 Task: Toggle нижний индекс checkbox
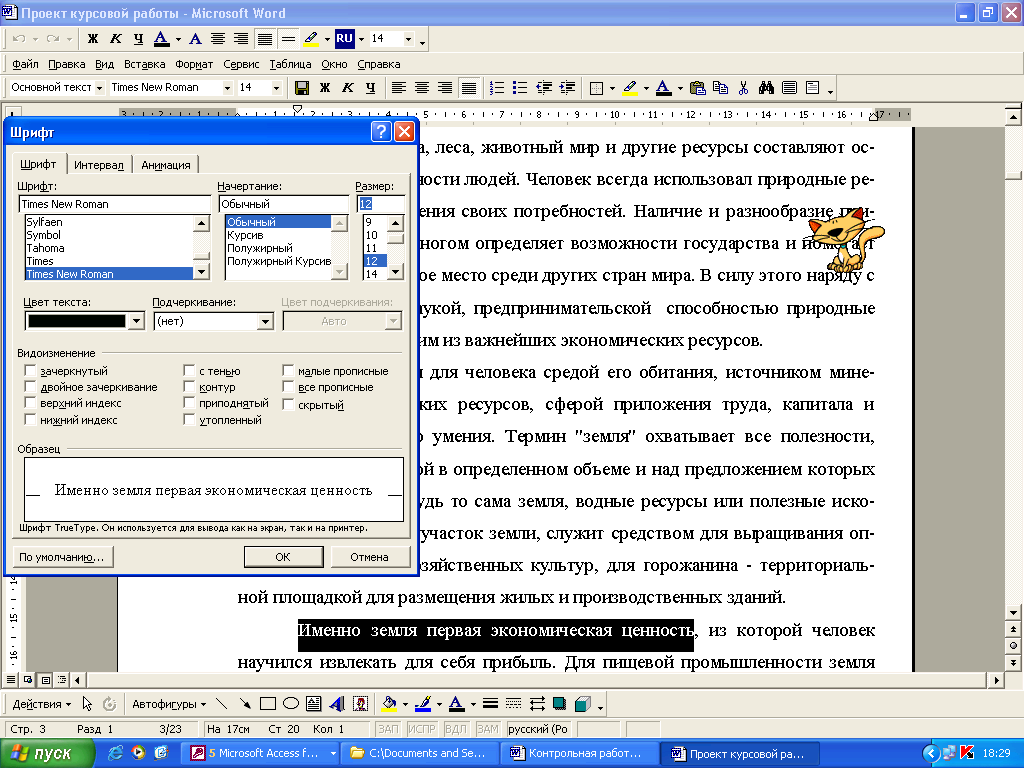30,420
